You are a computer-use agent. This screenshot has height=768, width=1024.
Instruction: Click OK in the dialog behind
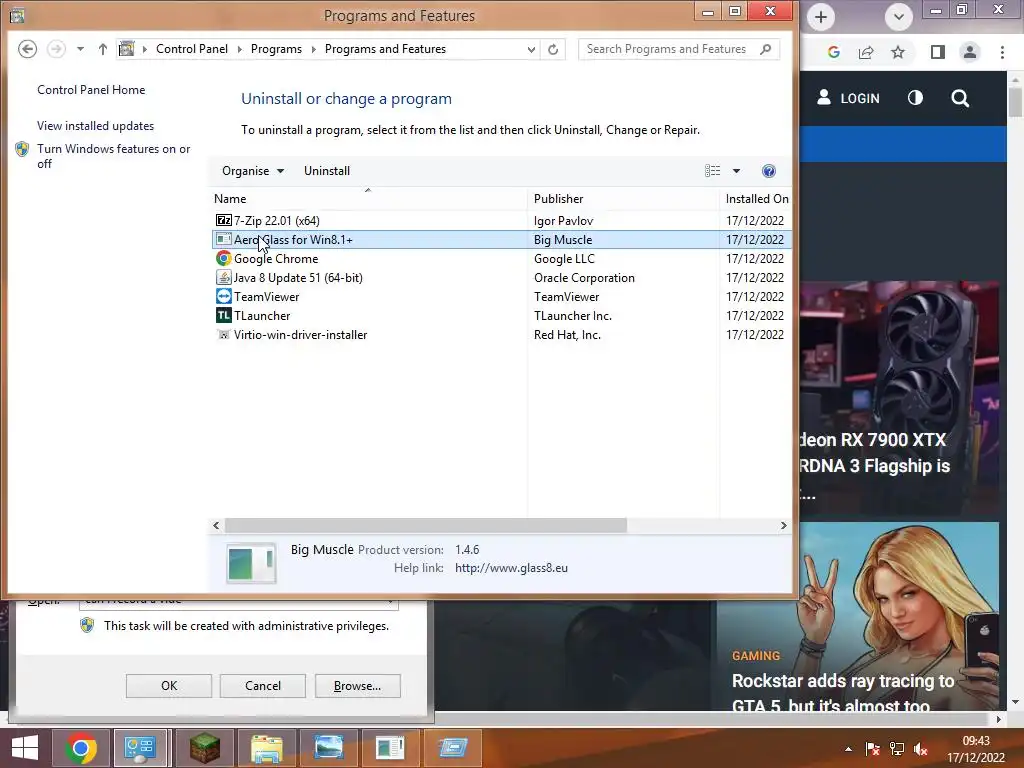(168, 686)
